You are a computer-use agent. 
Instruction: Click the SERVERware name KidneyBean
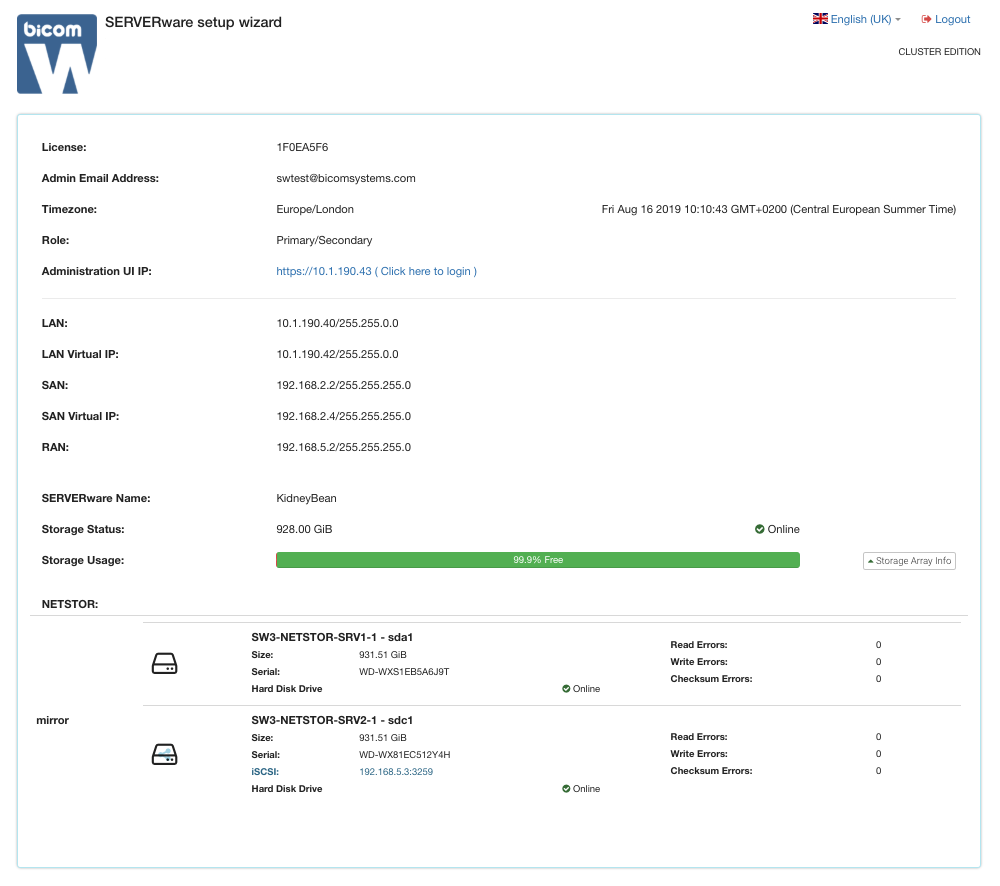pyautogui.click(x=306, y=498)
